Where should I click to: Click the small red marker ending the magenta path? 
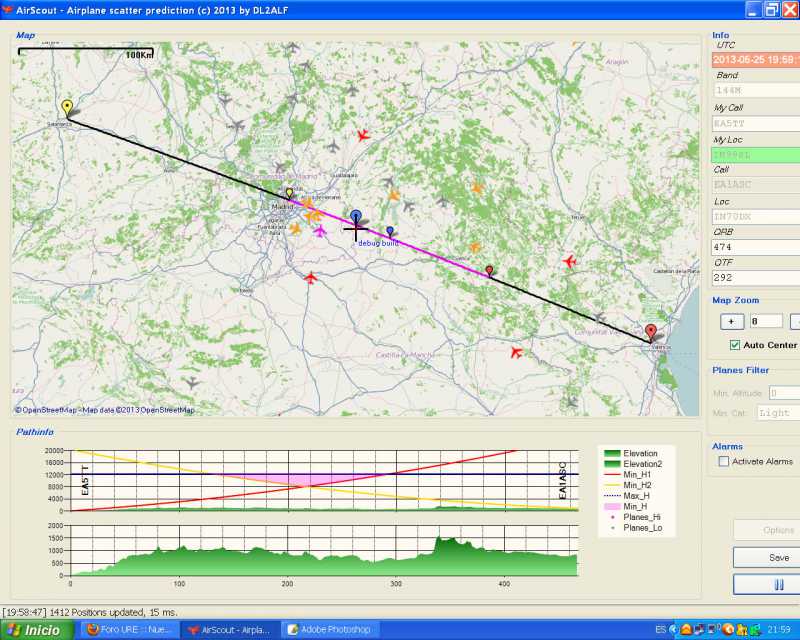489,270
